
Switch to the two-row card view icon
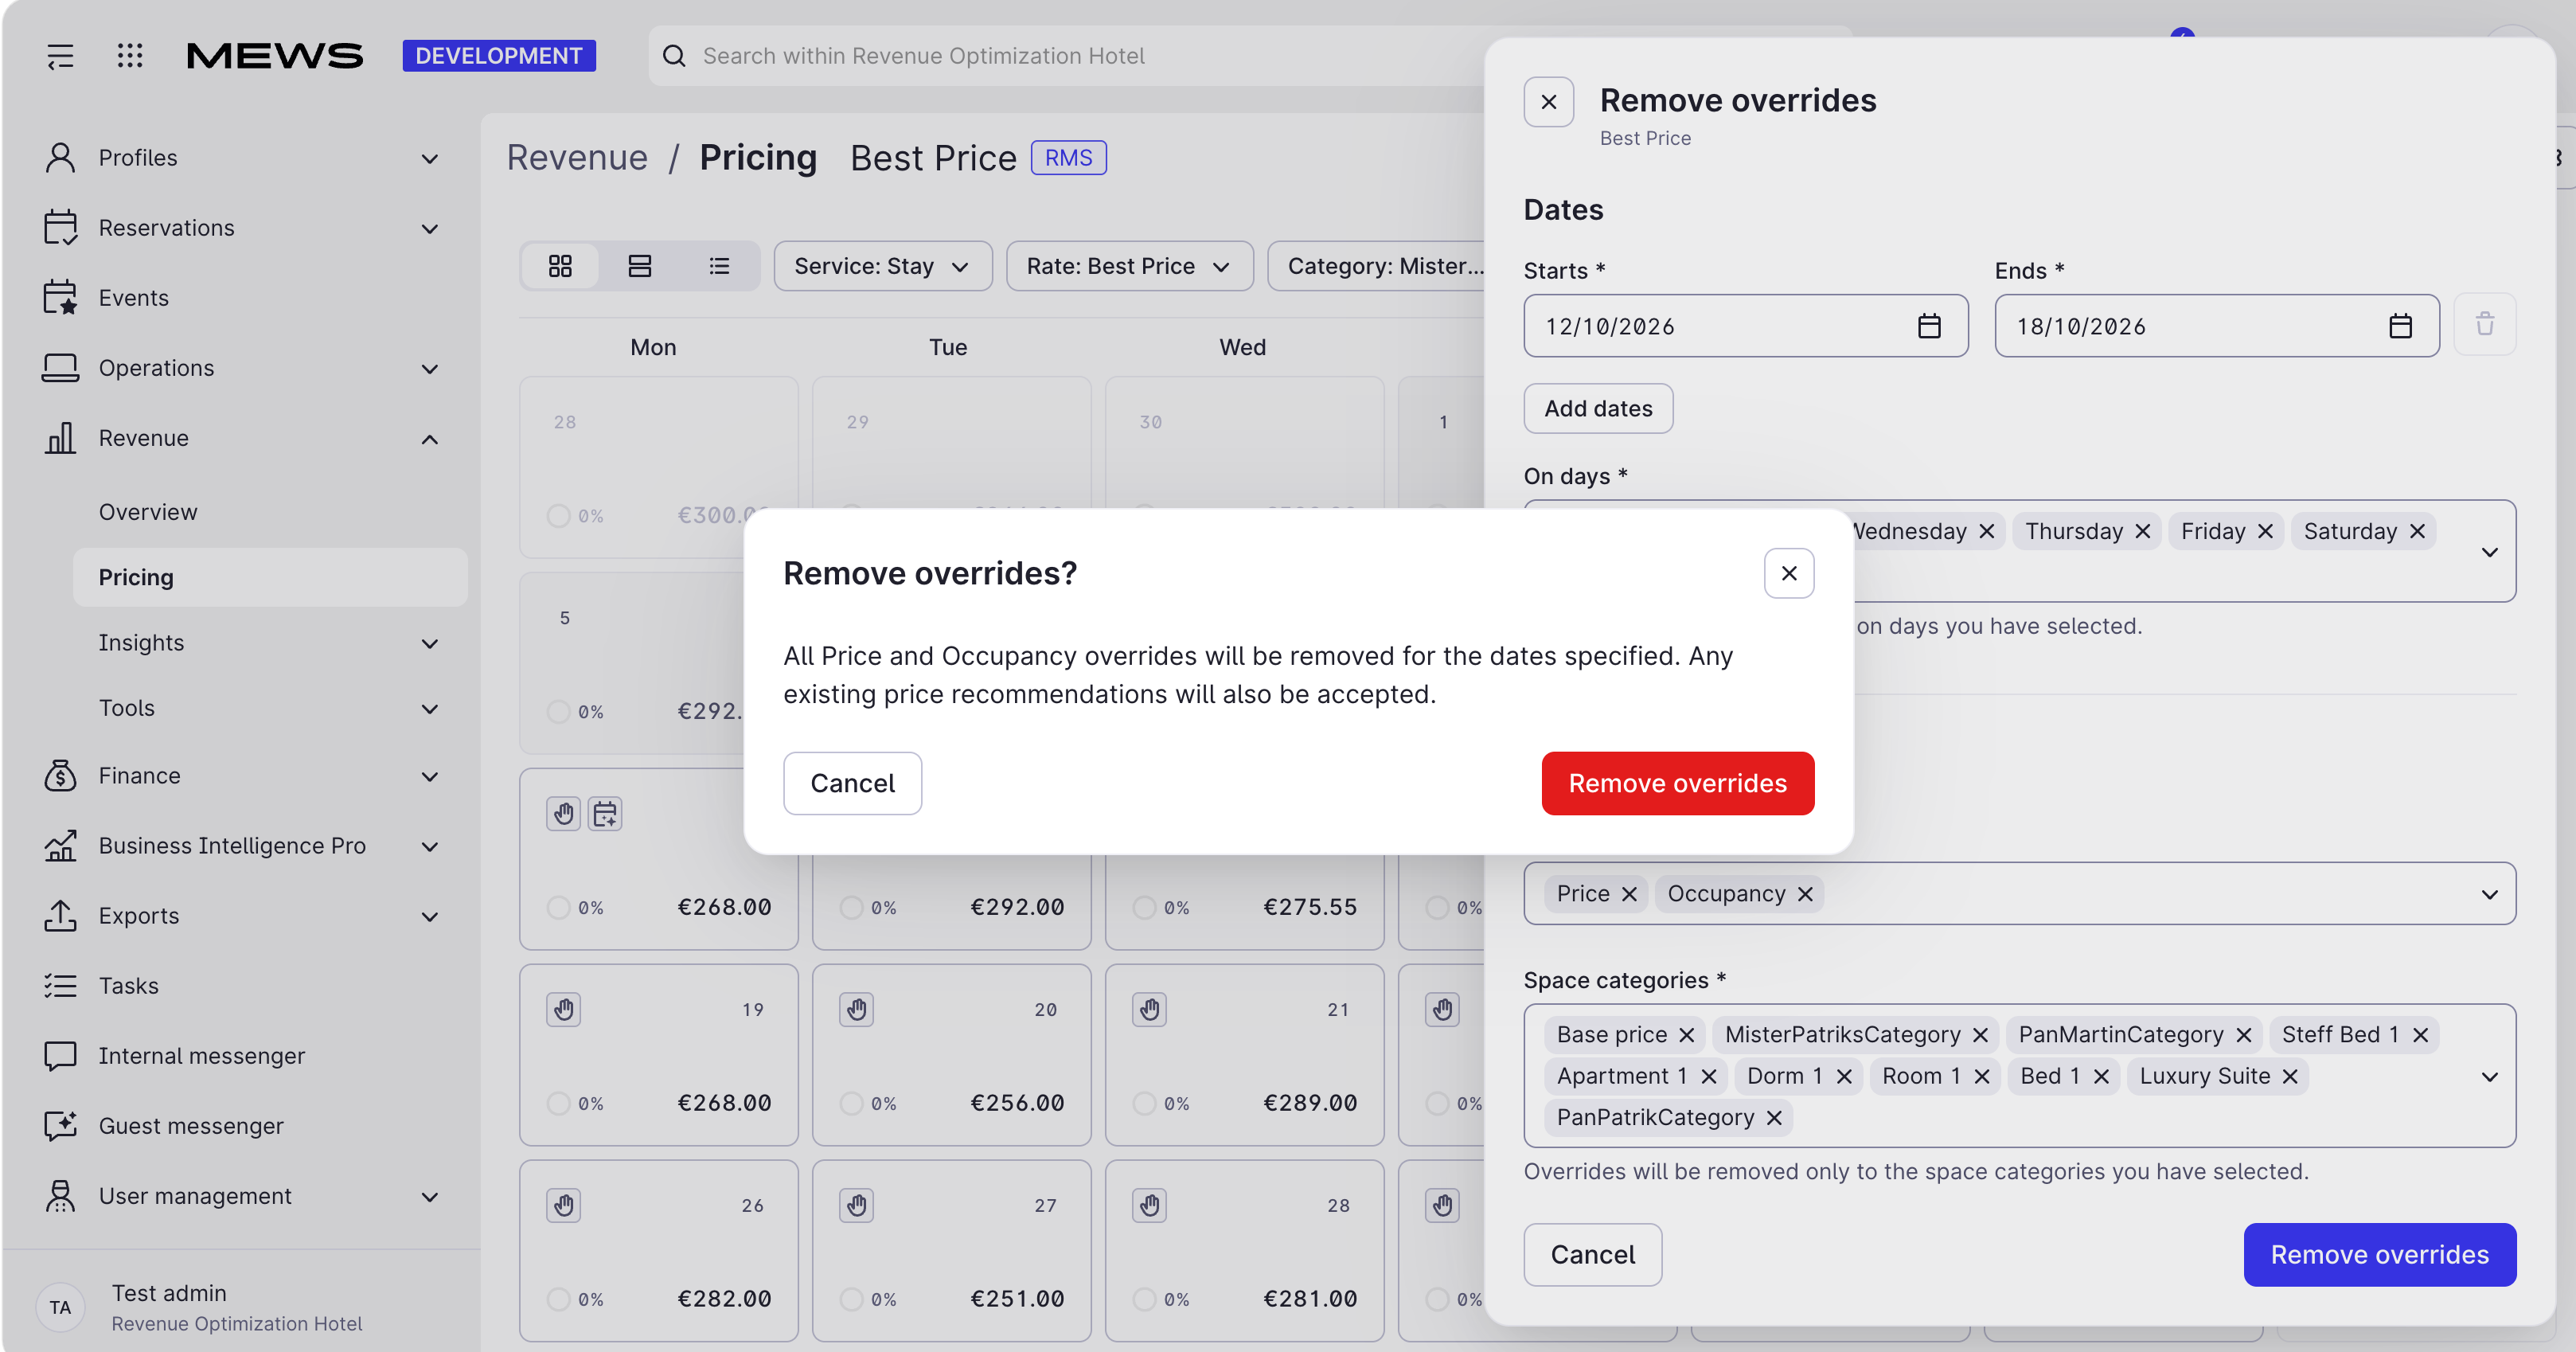(x=640, y=266)
